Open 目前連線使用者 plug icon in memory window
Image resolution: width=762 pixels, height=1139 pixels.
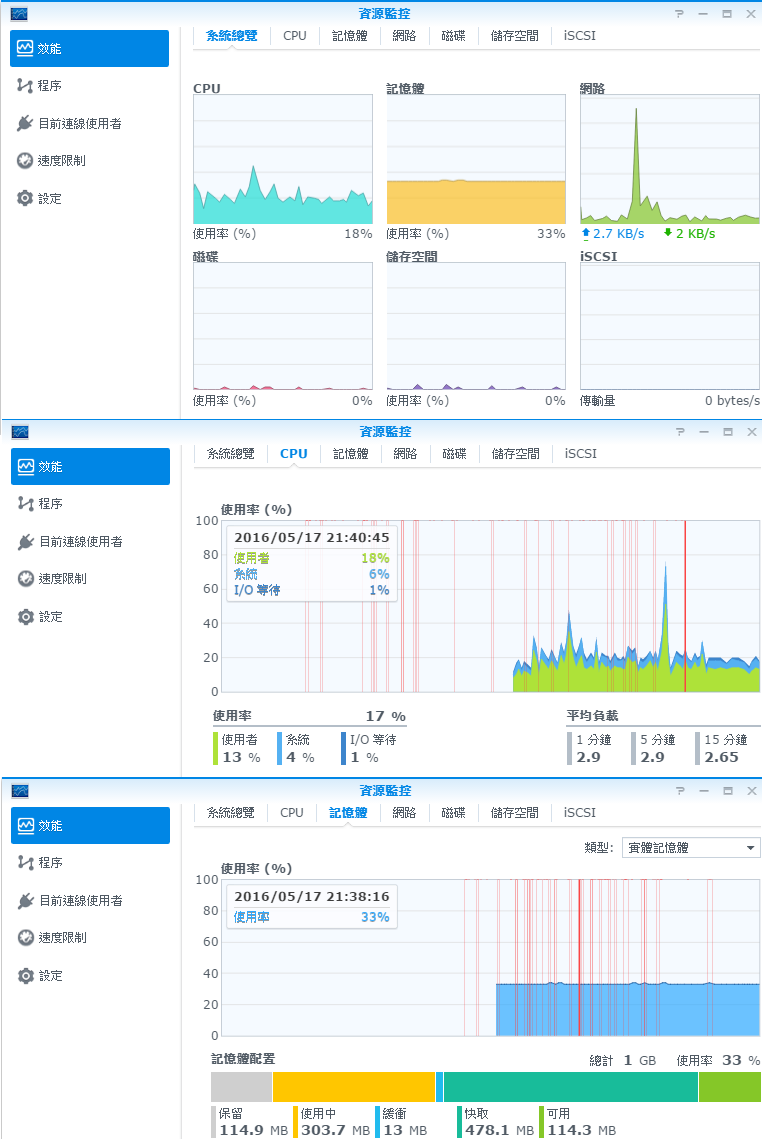tap(26, 901)
